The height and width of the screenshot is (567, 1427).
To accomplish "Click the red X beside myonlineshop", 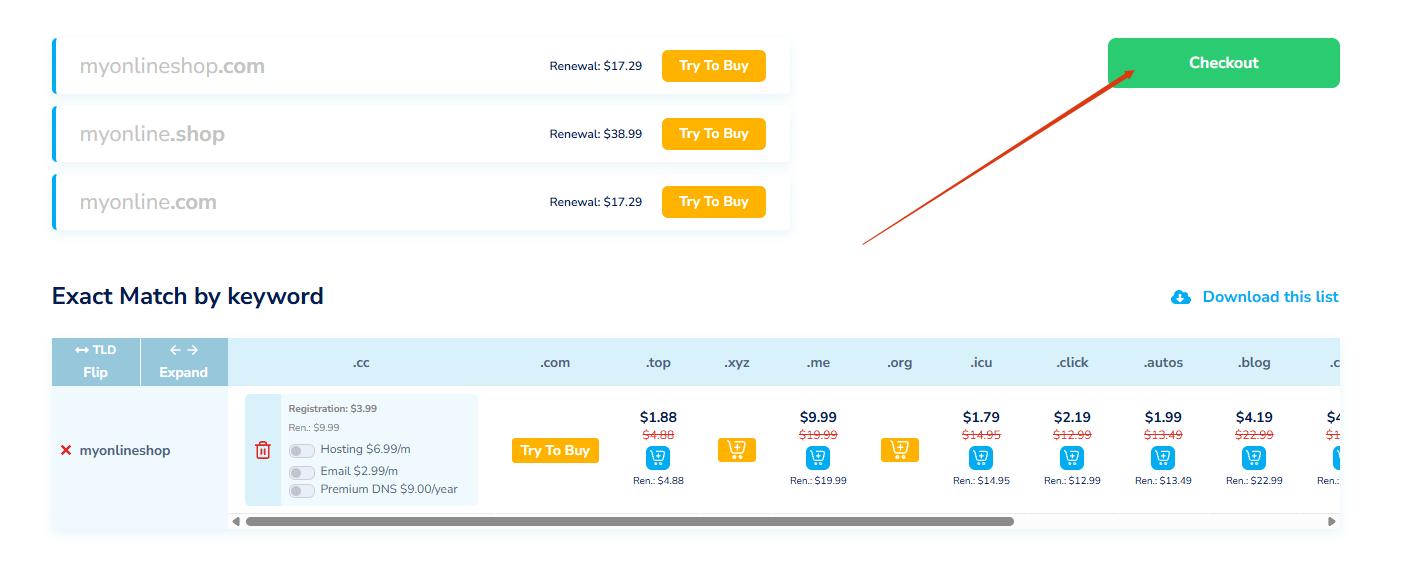I will [66, 451].
